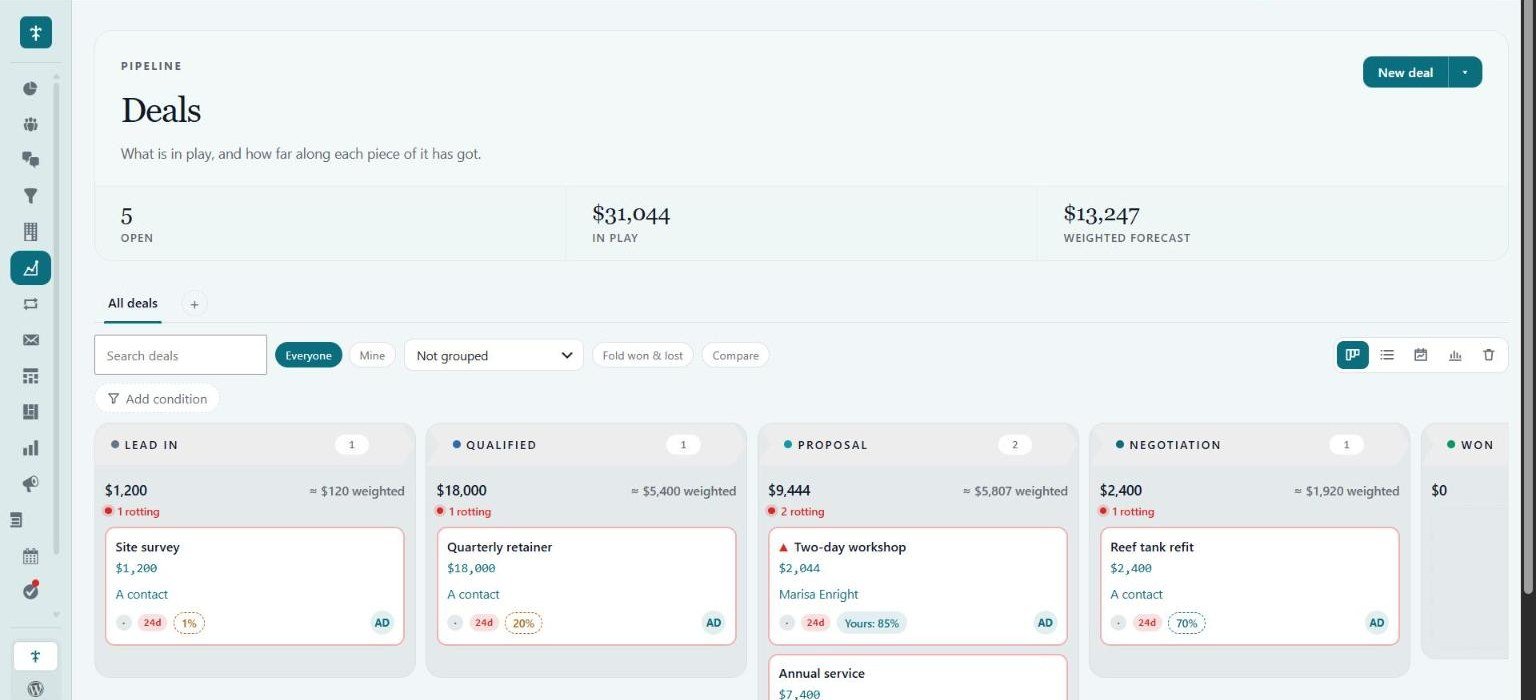The image size is (1536, 700).
Task: Click the 1% probability badge on Site survey
Action: [189, 623]
